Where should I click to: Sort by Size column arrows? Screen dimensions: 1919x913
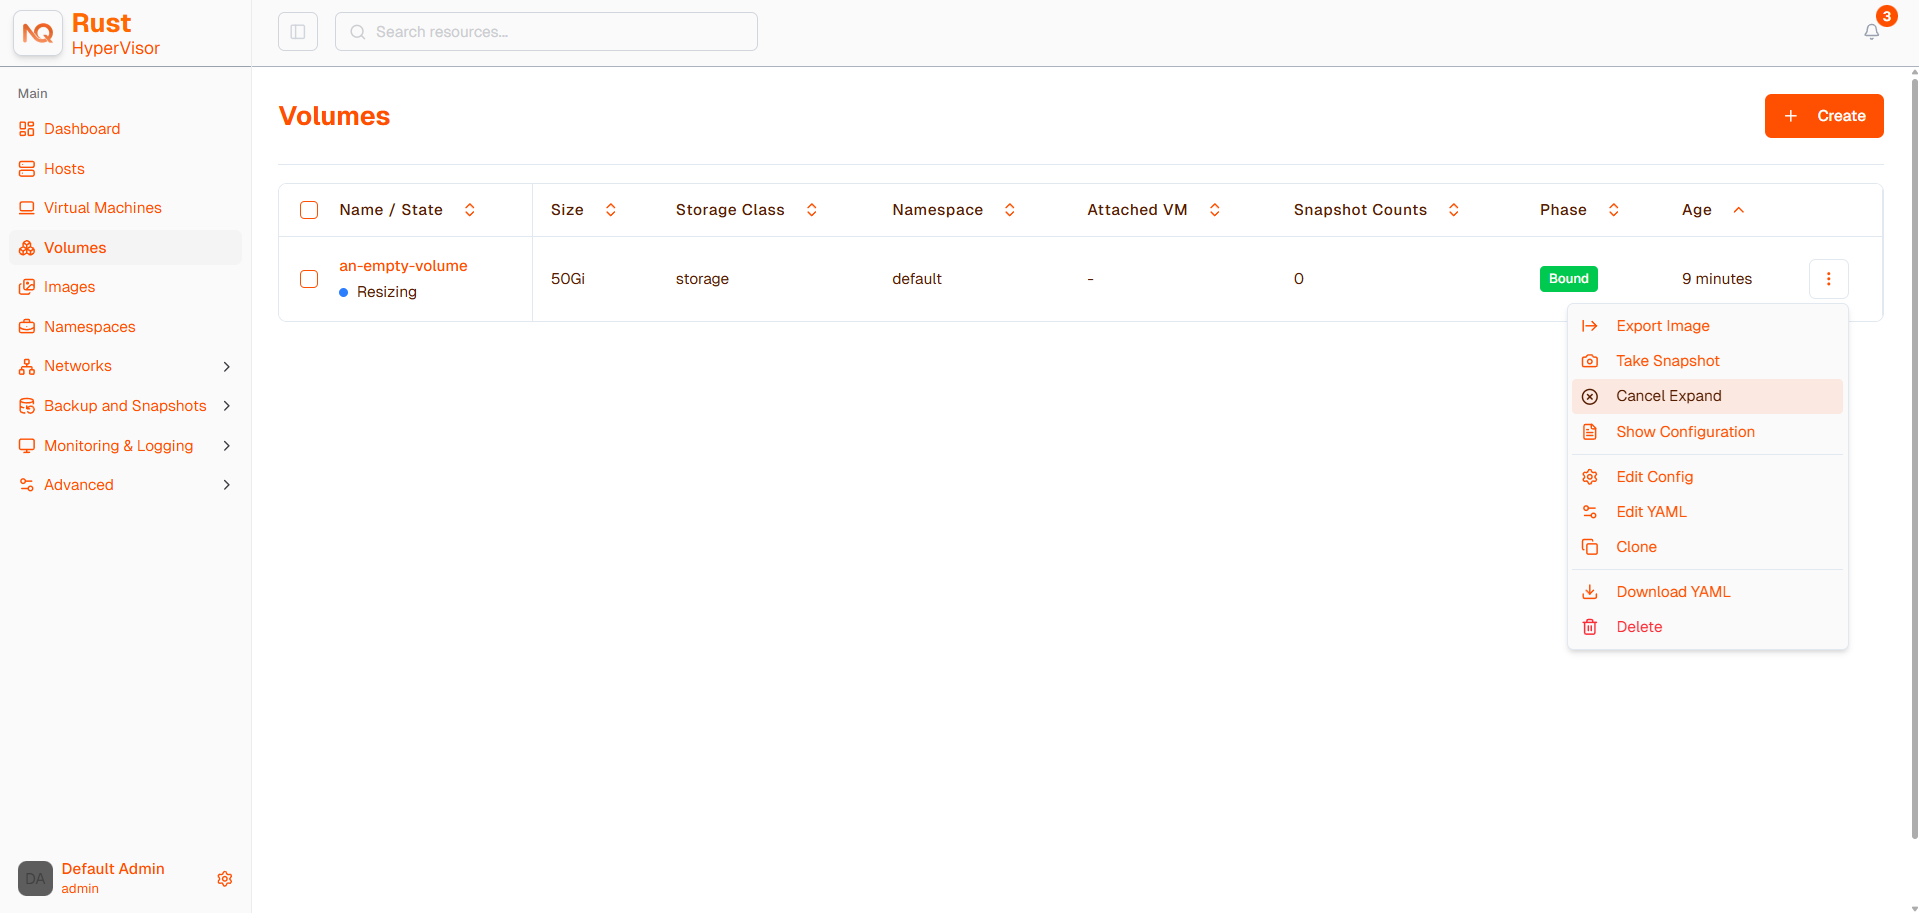pyautogui.click(x=611, y=210)
